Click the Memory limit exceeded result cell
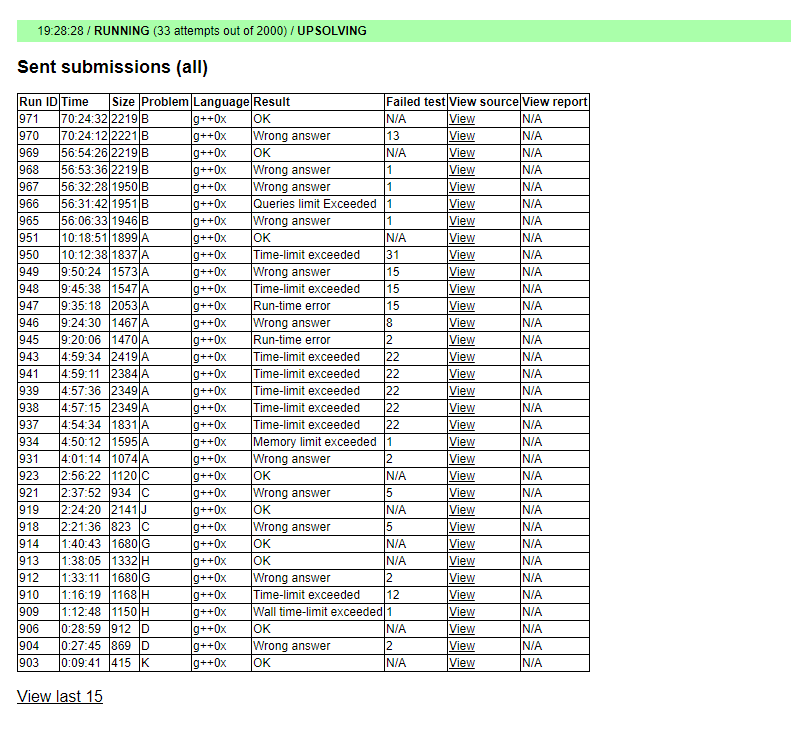The width and height of the screenshot is (791, 730). point(315,442)
